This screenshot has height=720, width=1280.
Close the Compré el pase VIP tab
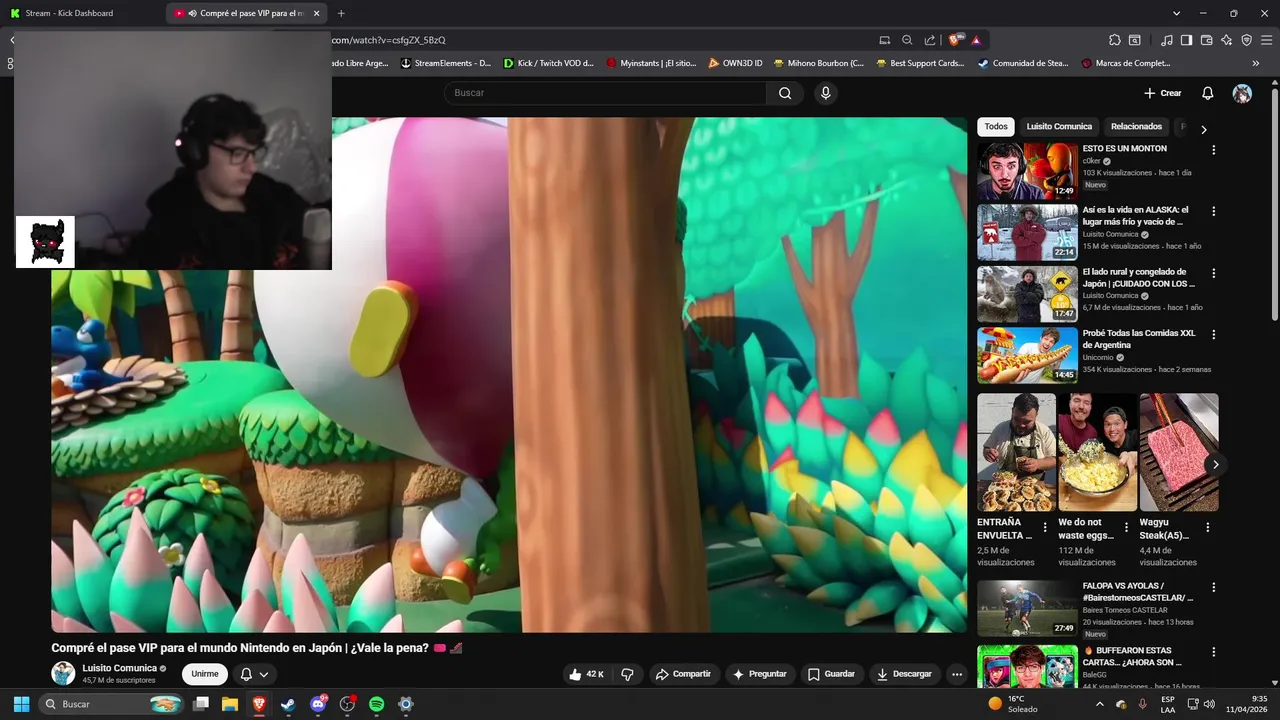click(317, 13)
